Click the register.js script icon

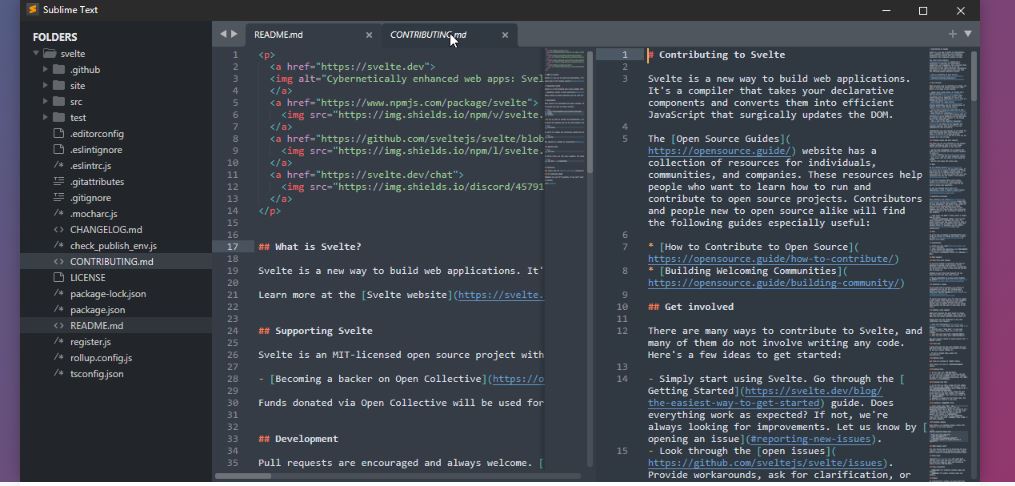(59, 342)
